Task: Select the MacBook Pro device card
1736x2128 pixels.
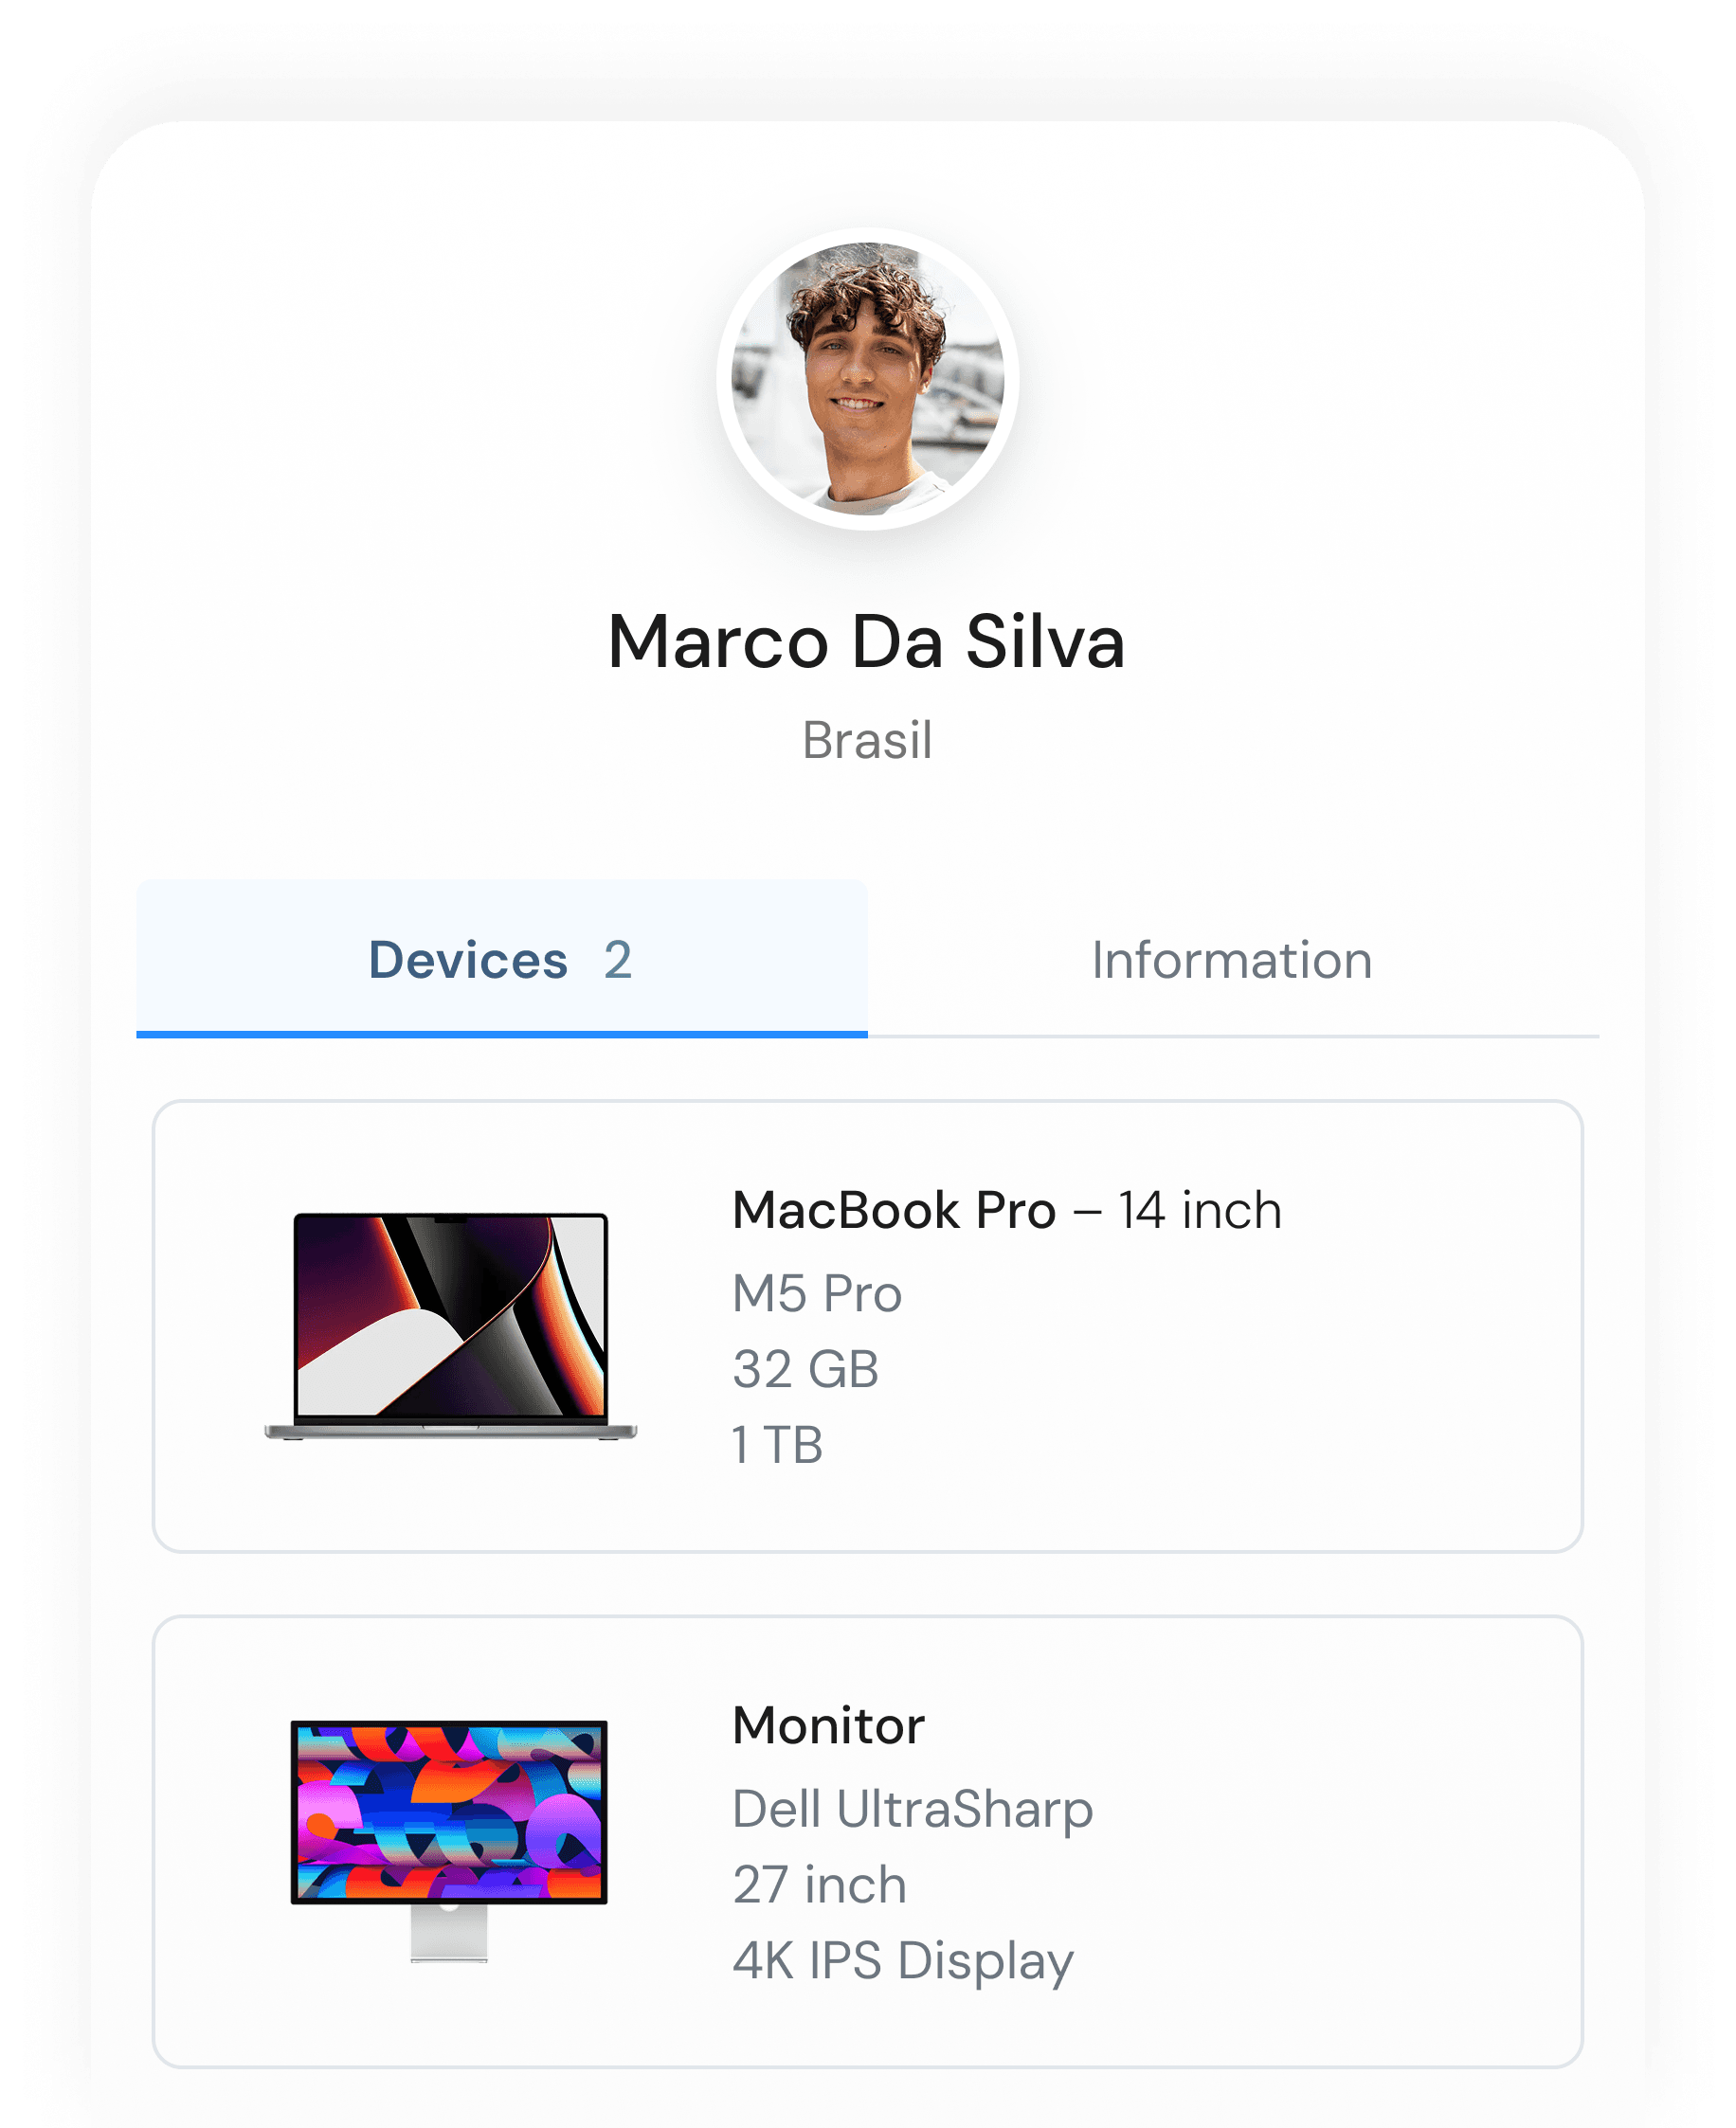Action: tap(867, 1326)
